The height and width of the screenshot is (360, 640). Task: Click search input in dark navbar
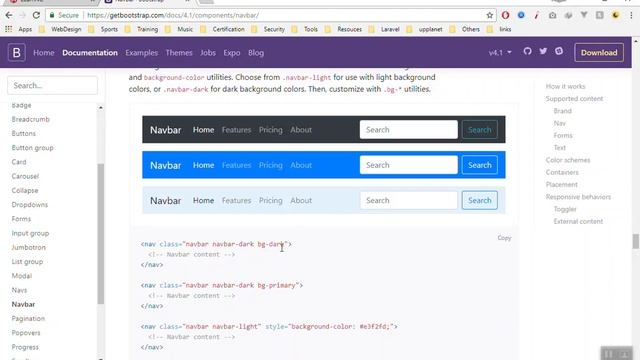(x=409, y=130)
